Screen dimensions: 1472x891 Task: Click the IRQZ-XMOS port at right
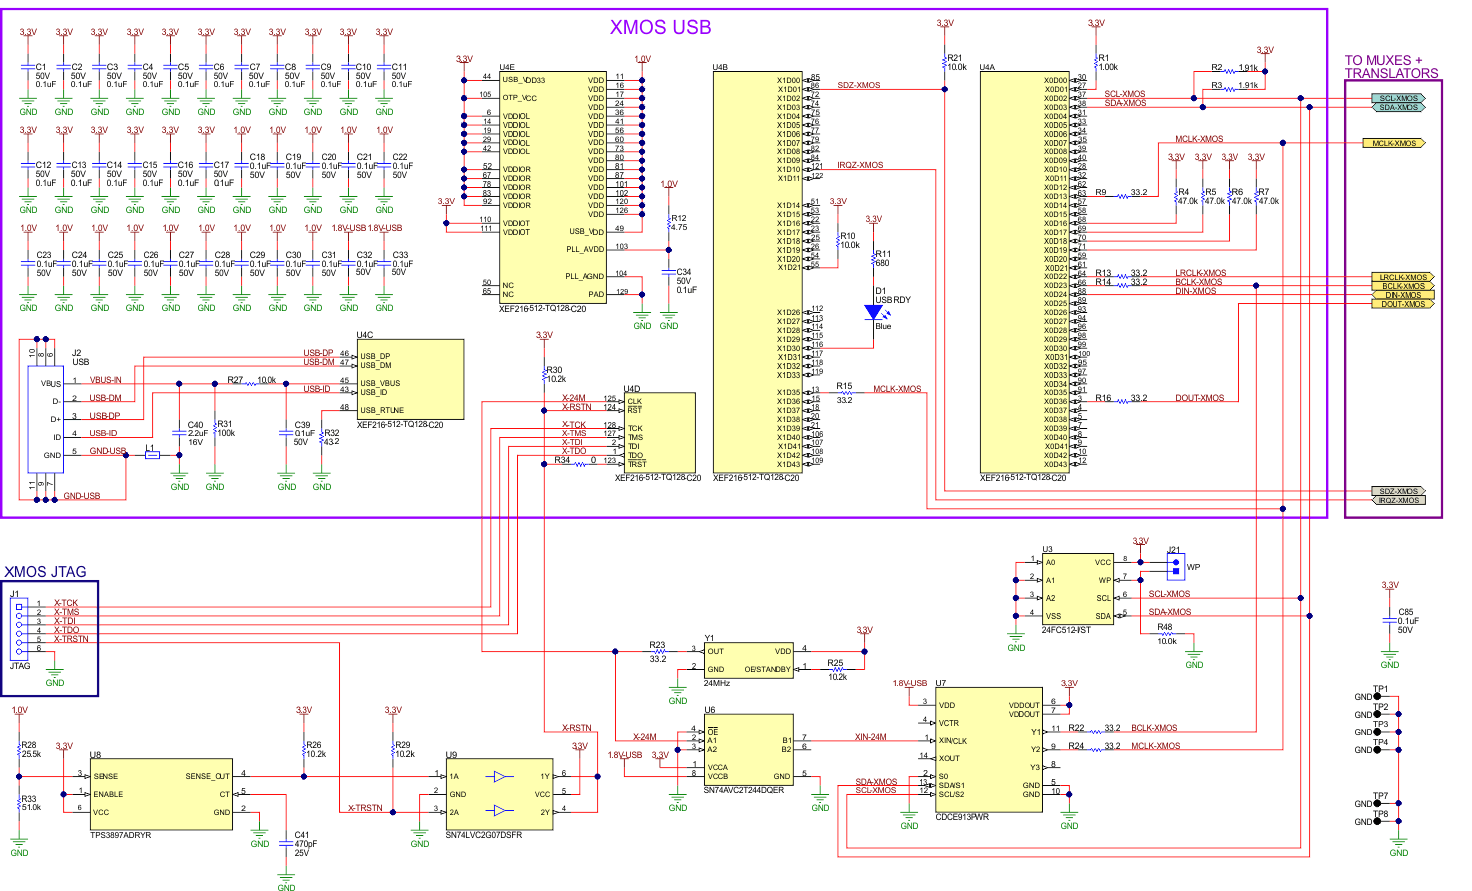[x=1398, y=500]
